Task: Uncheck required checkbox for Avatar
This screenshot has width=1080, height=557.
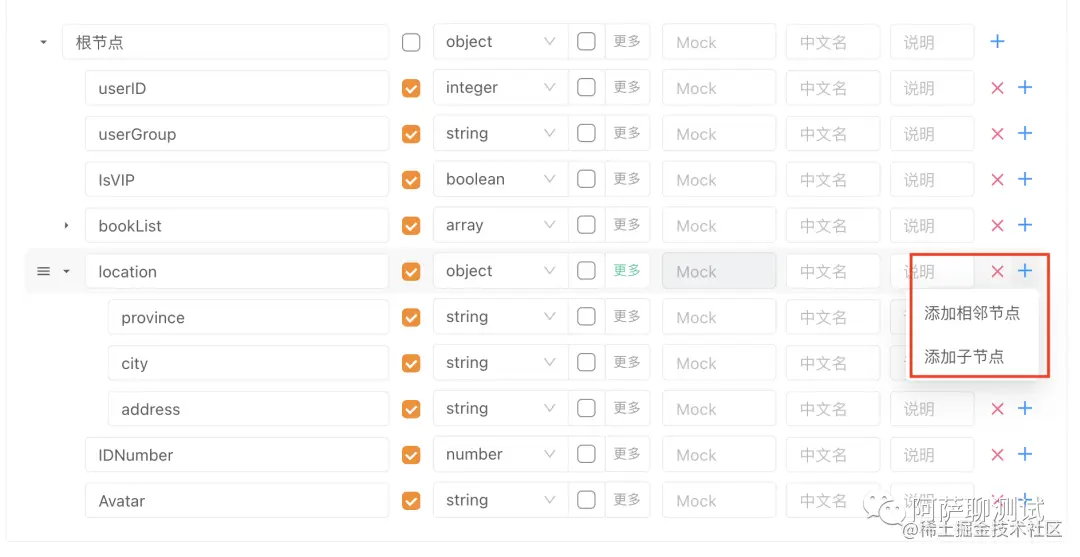Action: point(411,501)
